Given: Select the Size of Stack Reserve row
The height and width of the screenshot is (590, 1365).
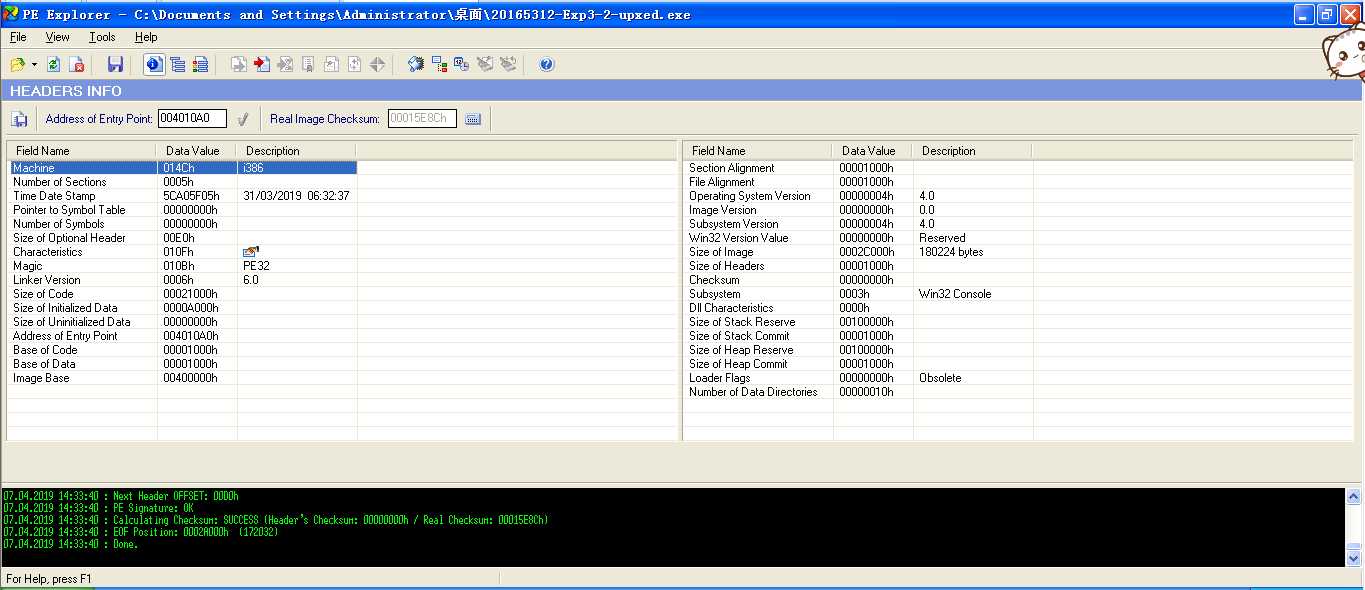Looking at the screenshot, I should [859, 322].
